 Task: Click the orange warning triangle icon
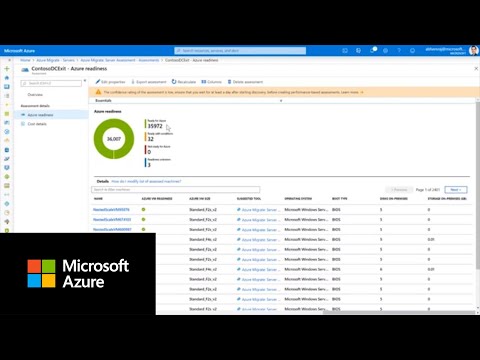[x=98, y=92]
